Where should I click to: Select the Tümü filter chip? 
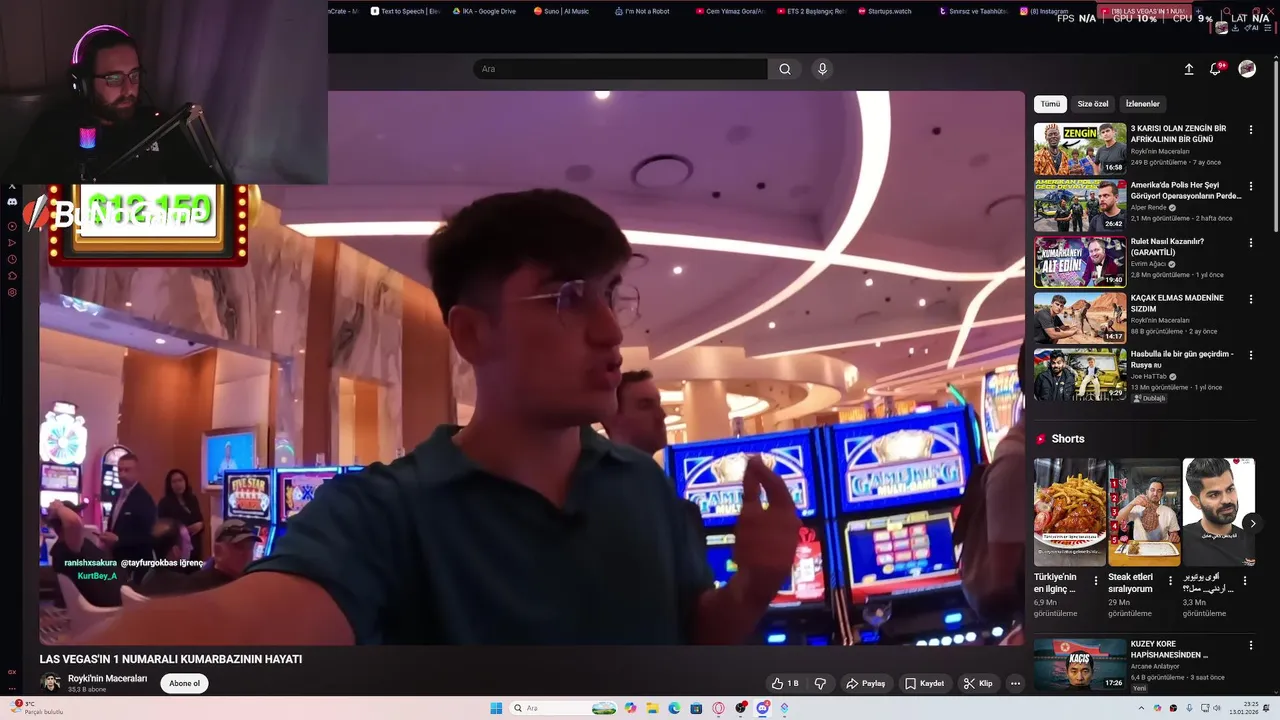click(1050, 104)
